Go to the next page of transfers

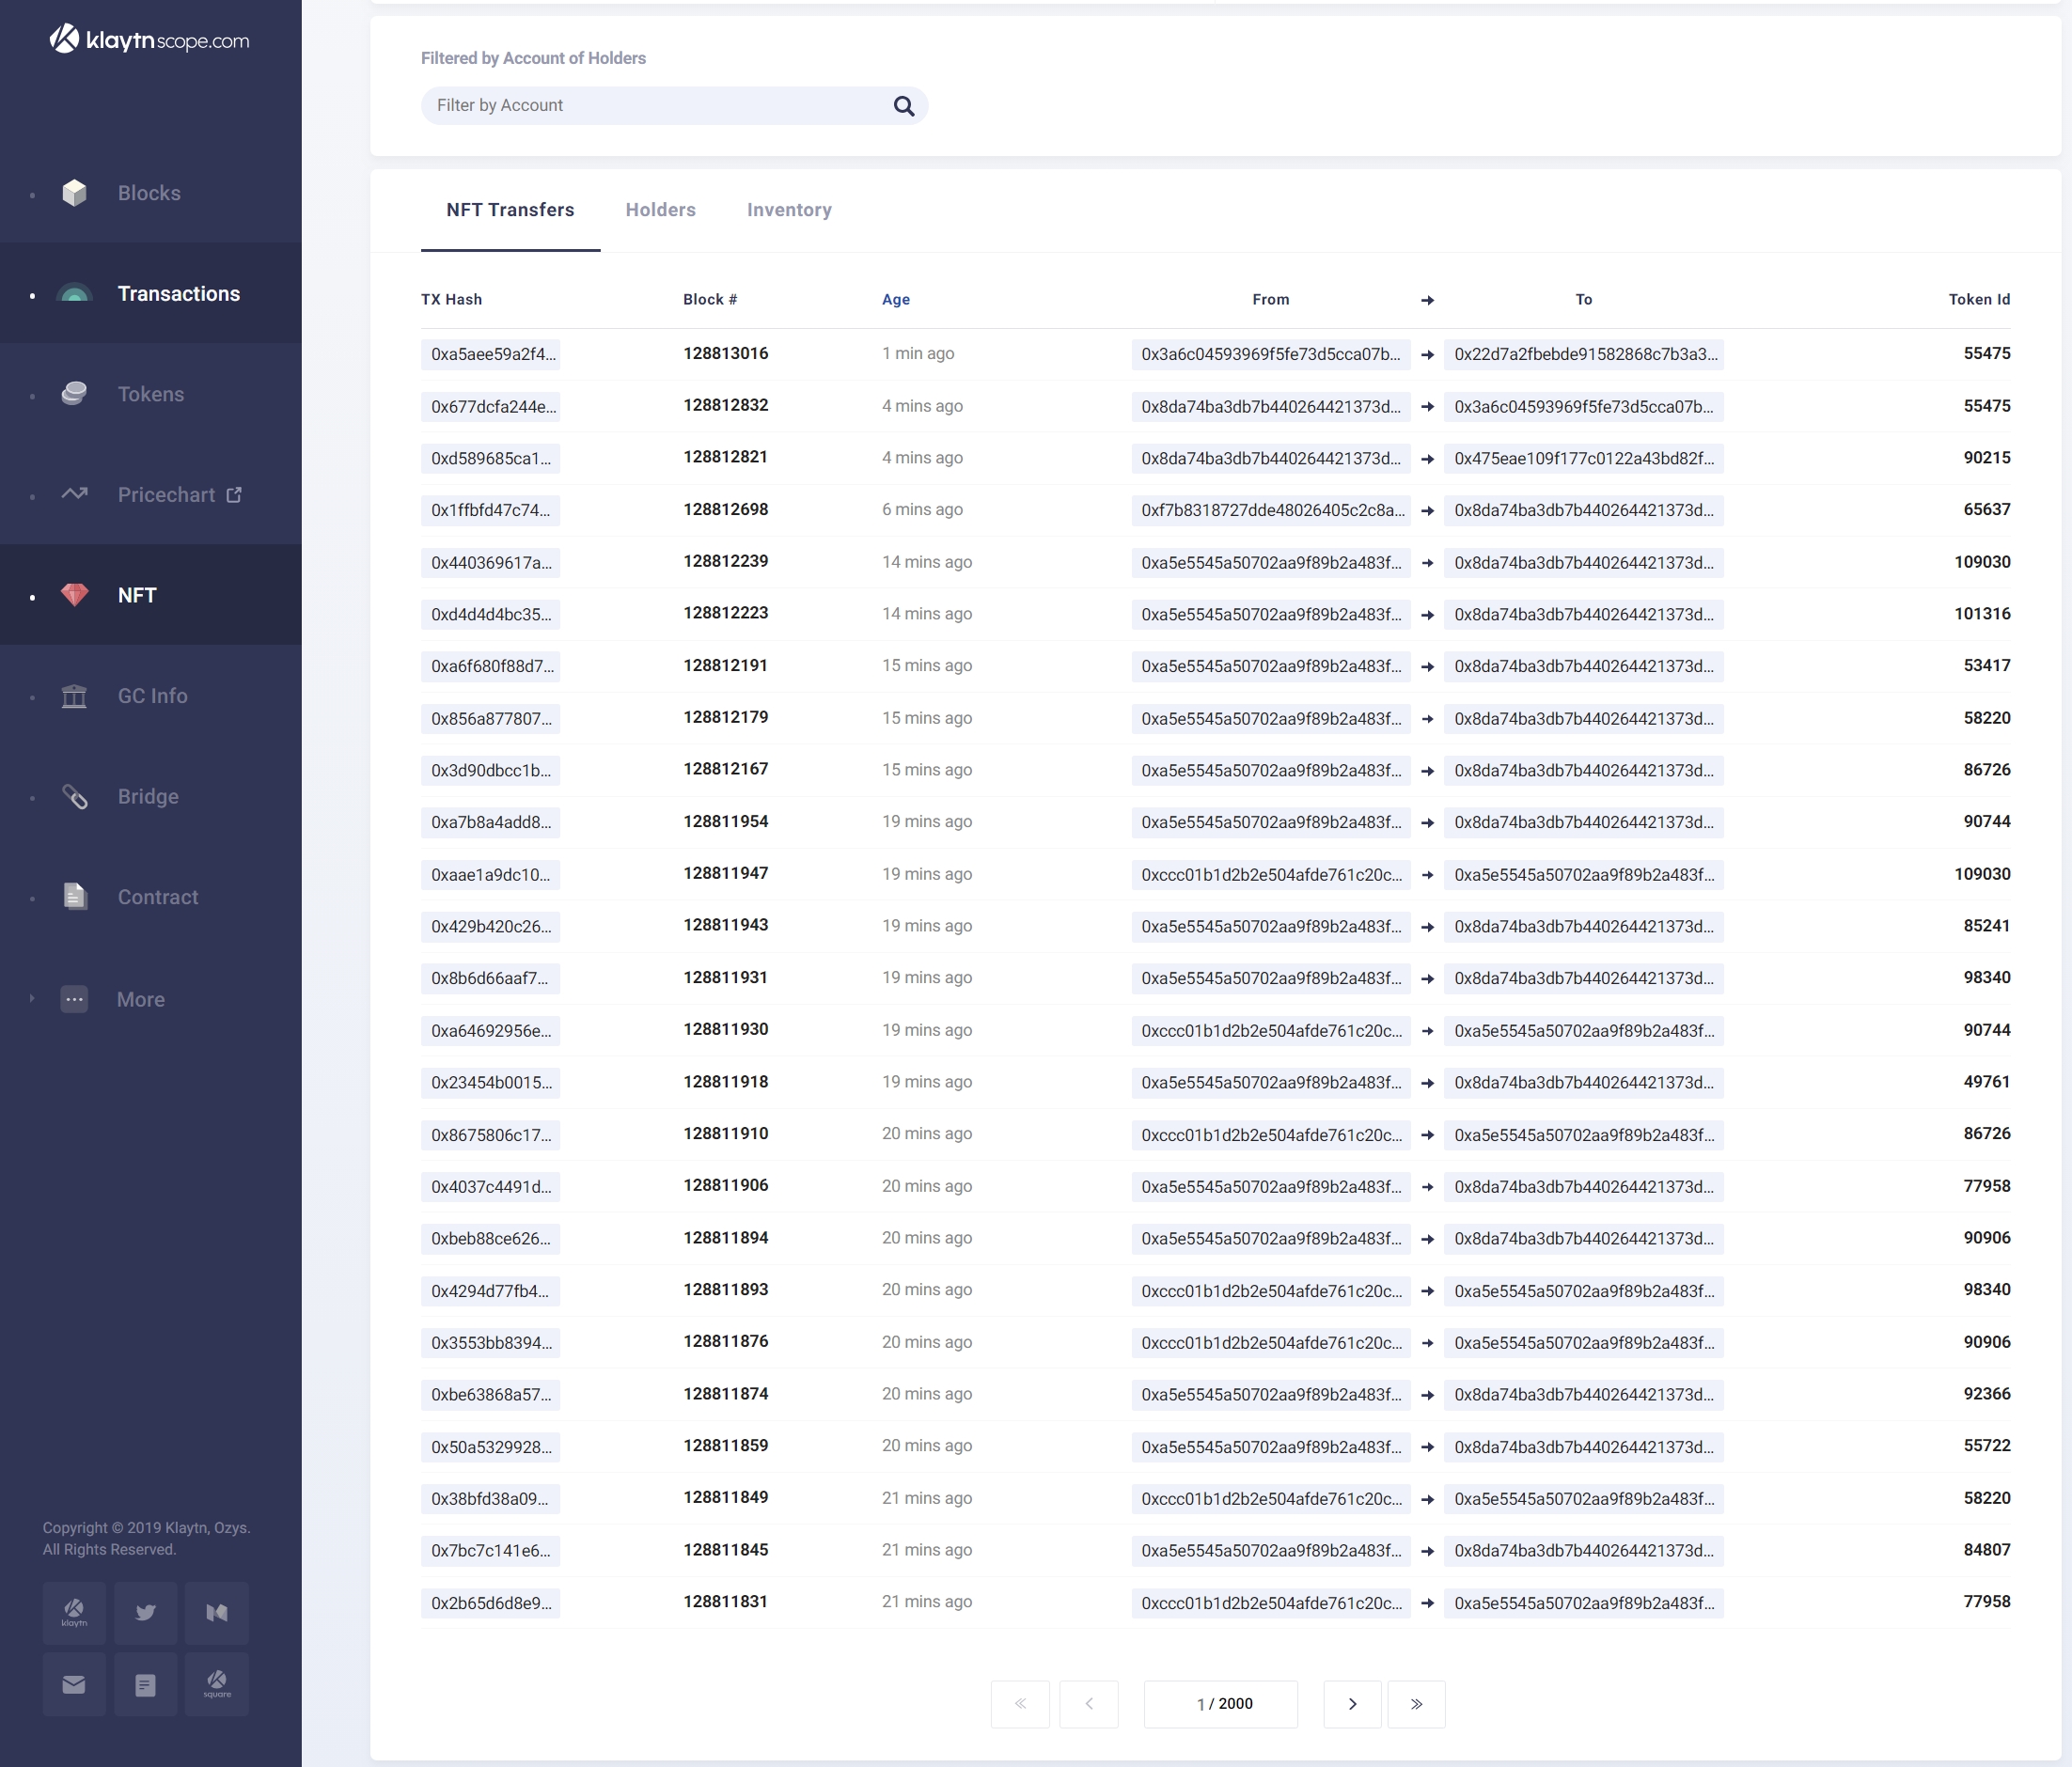[1351, 1704]
